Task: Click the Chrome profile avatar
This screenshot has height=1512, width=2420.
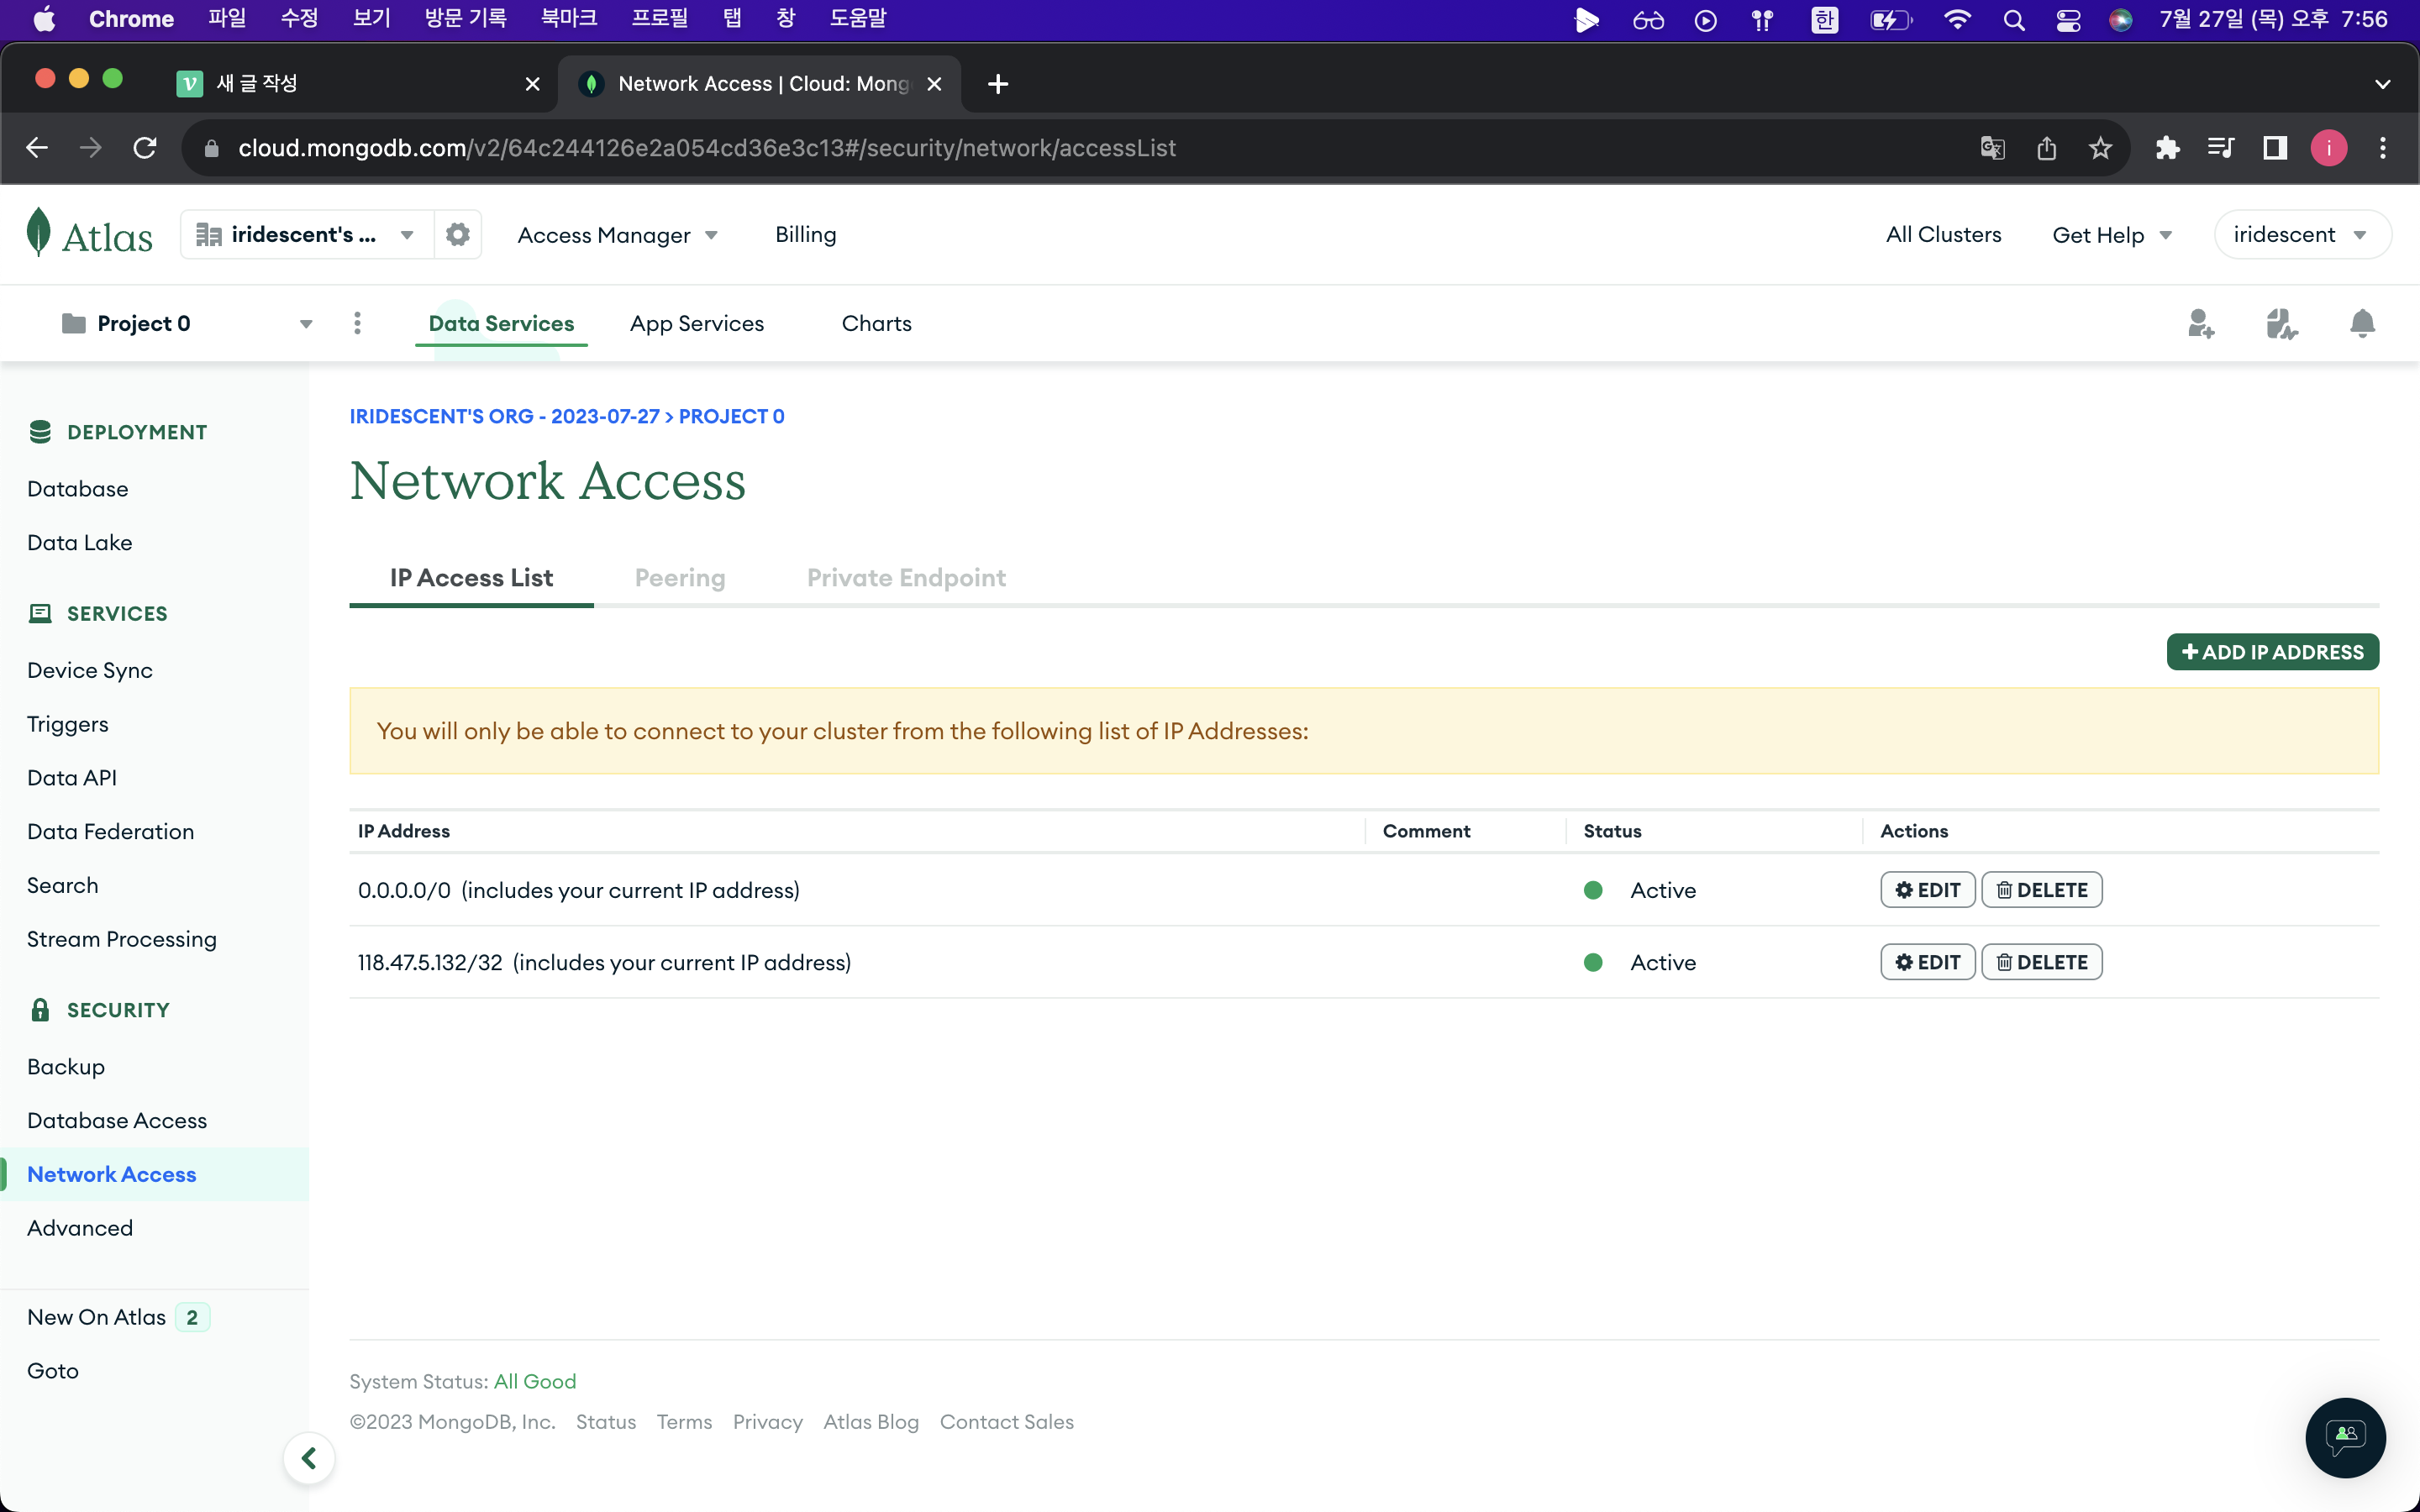Action: [x=2329, y=148]
